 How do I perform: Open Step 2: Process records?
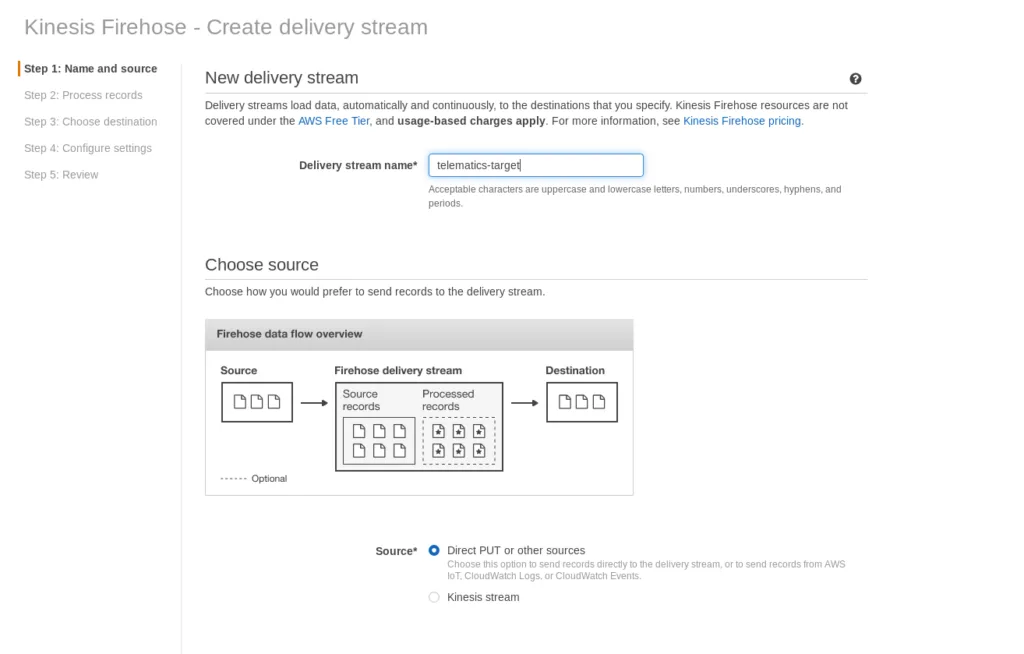tap(83, 95)
